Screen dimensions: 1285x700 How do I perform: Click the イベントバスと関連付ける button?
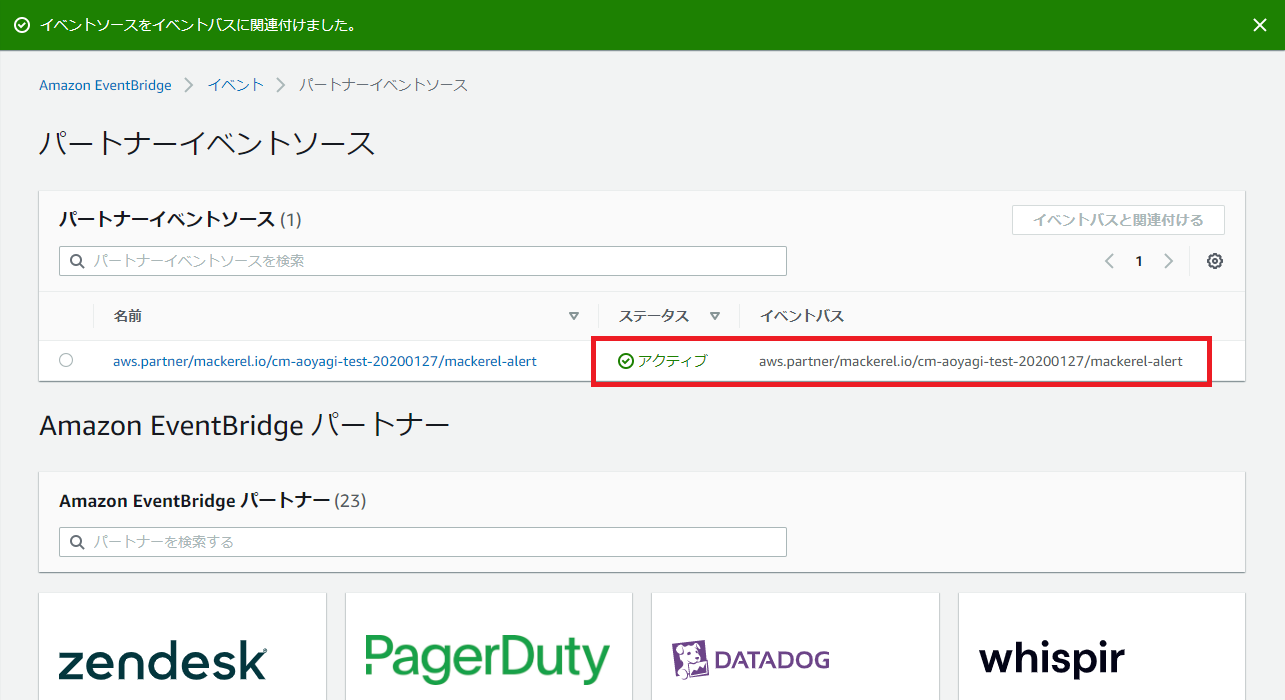coord(1117,219)
